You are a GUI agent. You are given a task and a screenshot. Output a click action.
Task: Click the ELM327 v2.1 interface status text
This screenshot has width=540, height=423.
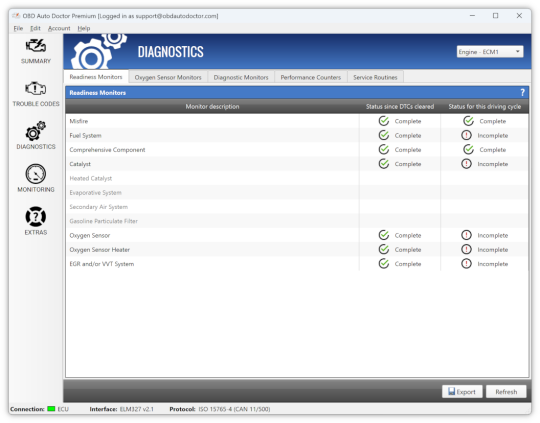[x=137, y=409]
